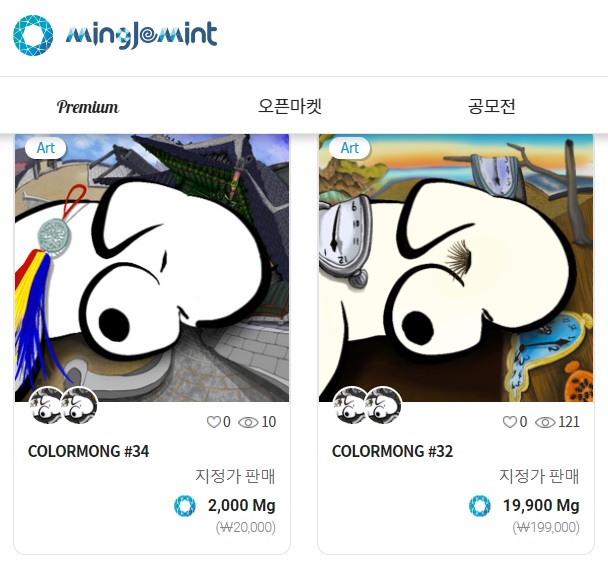
Task: Open first creator avatar on COLORMONG #32
Action: [x=350, y=406]
